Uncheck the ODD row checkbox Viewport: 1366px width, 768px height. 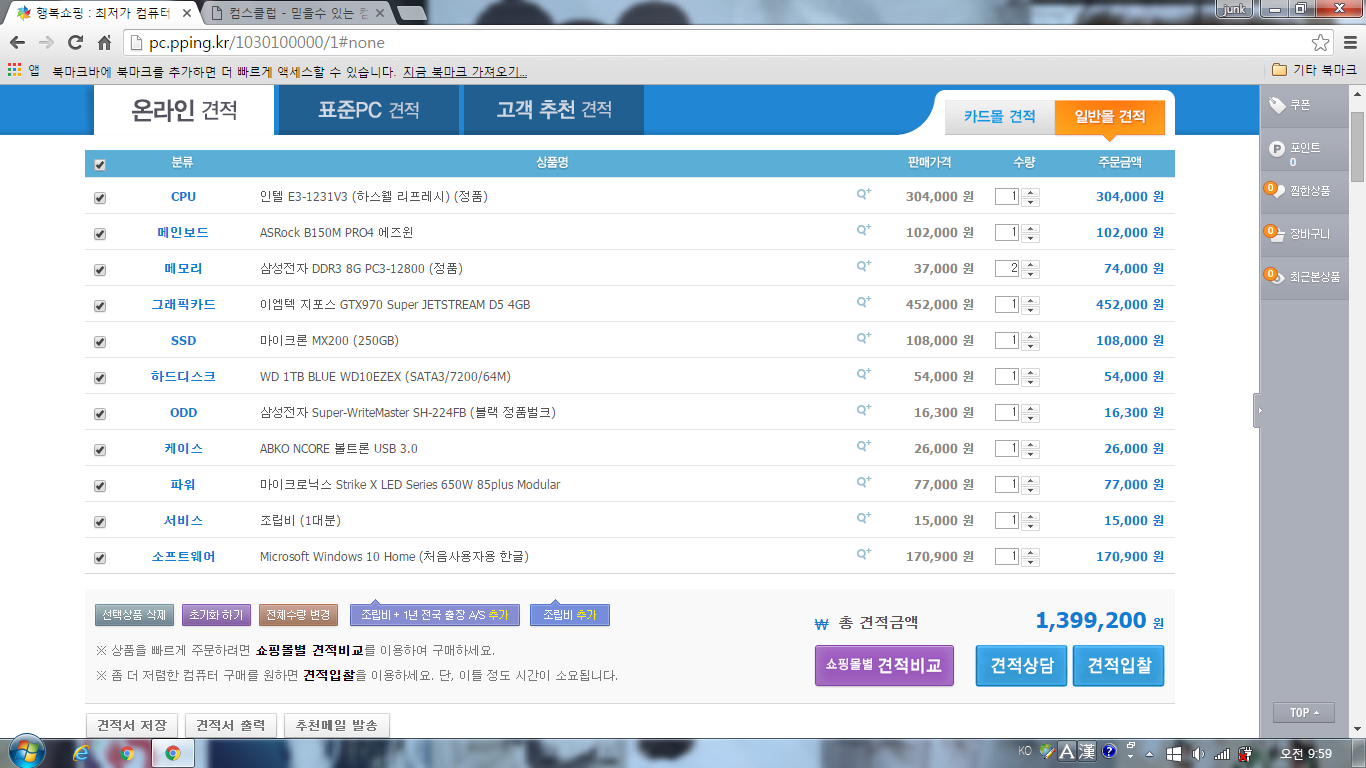pos(99,414)
